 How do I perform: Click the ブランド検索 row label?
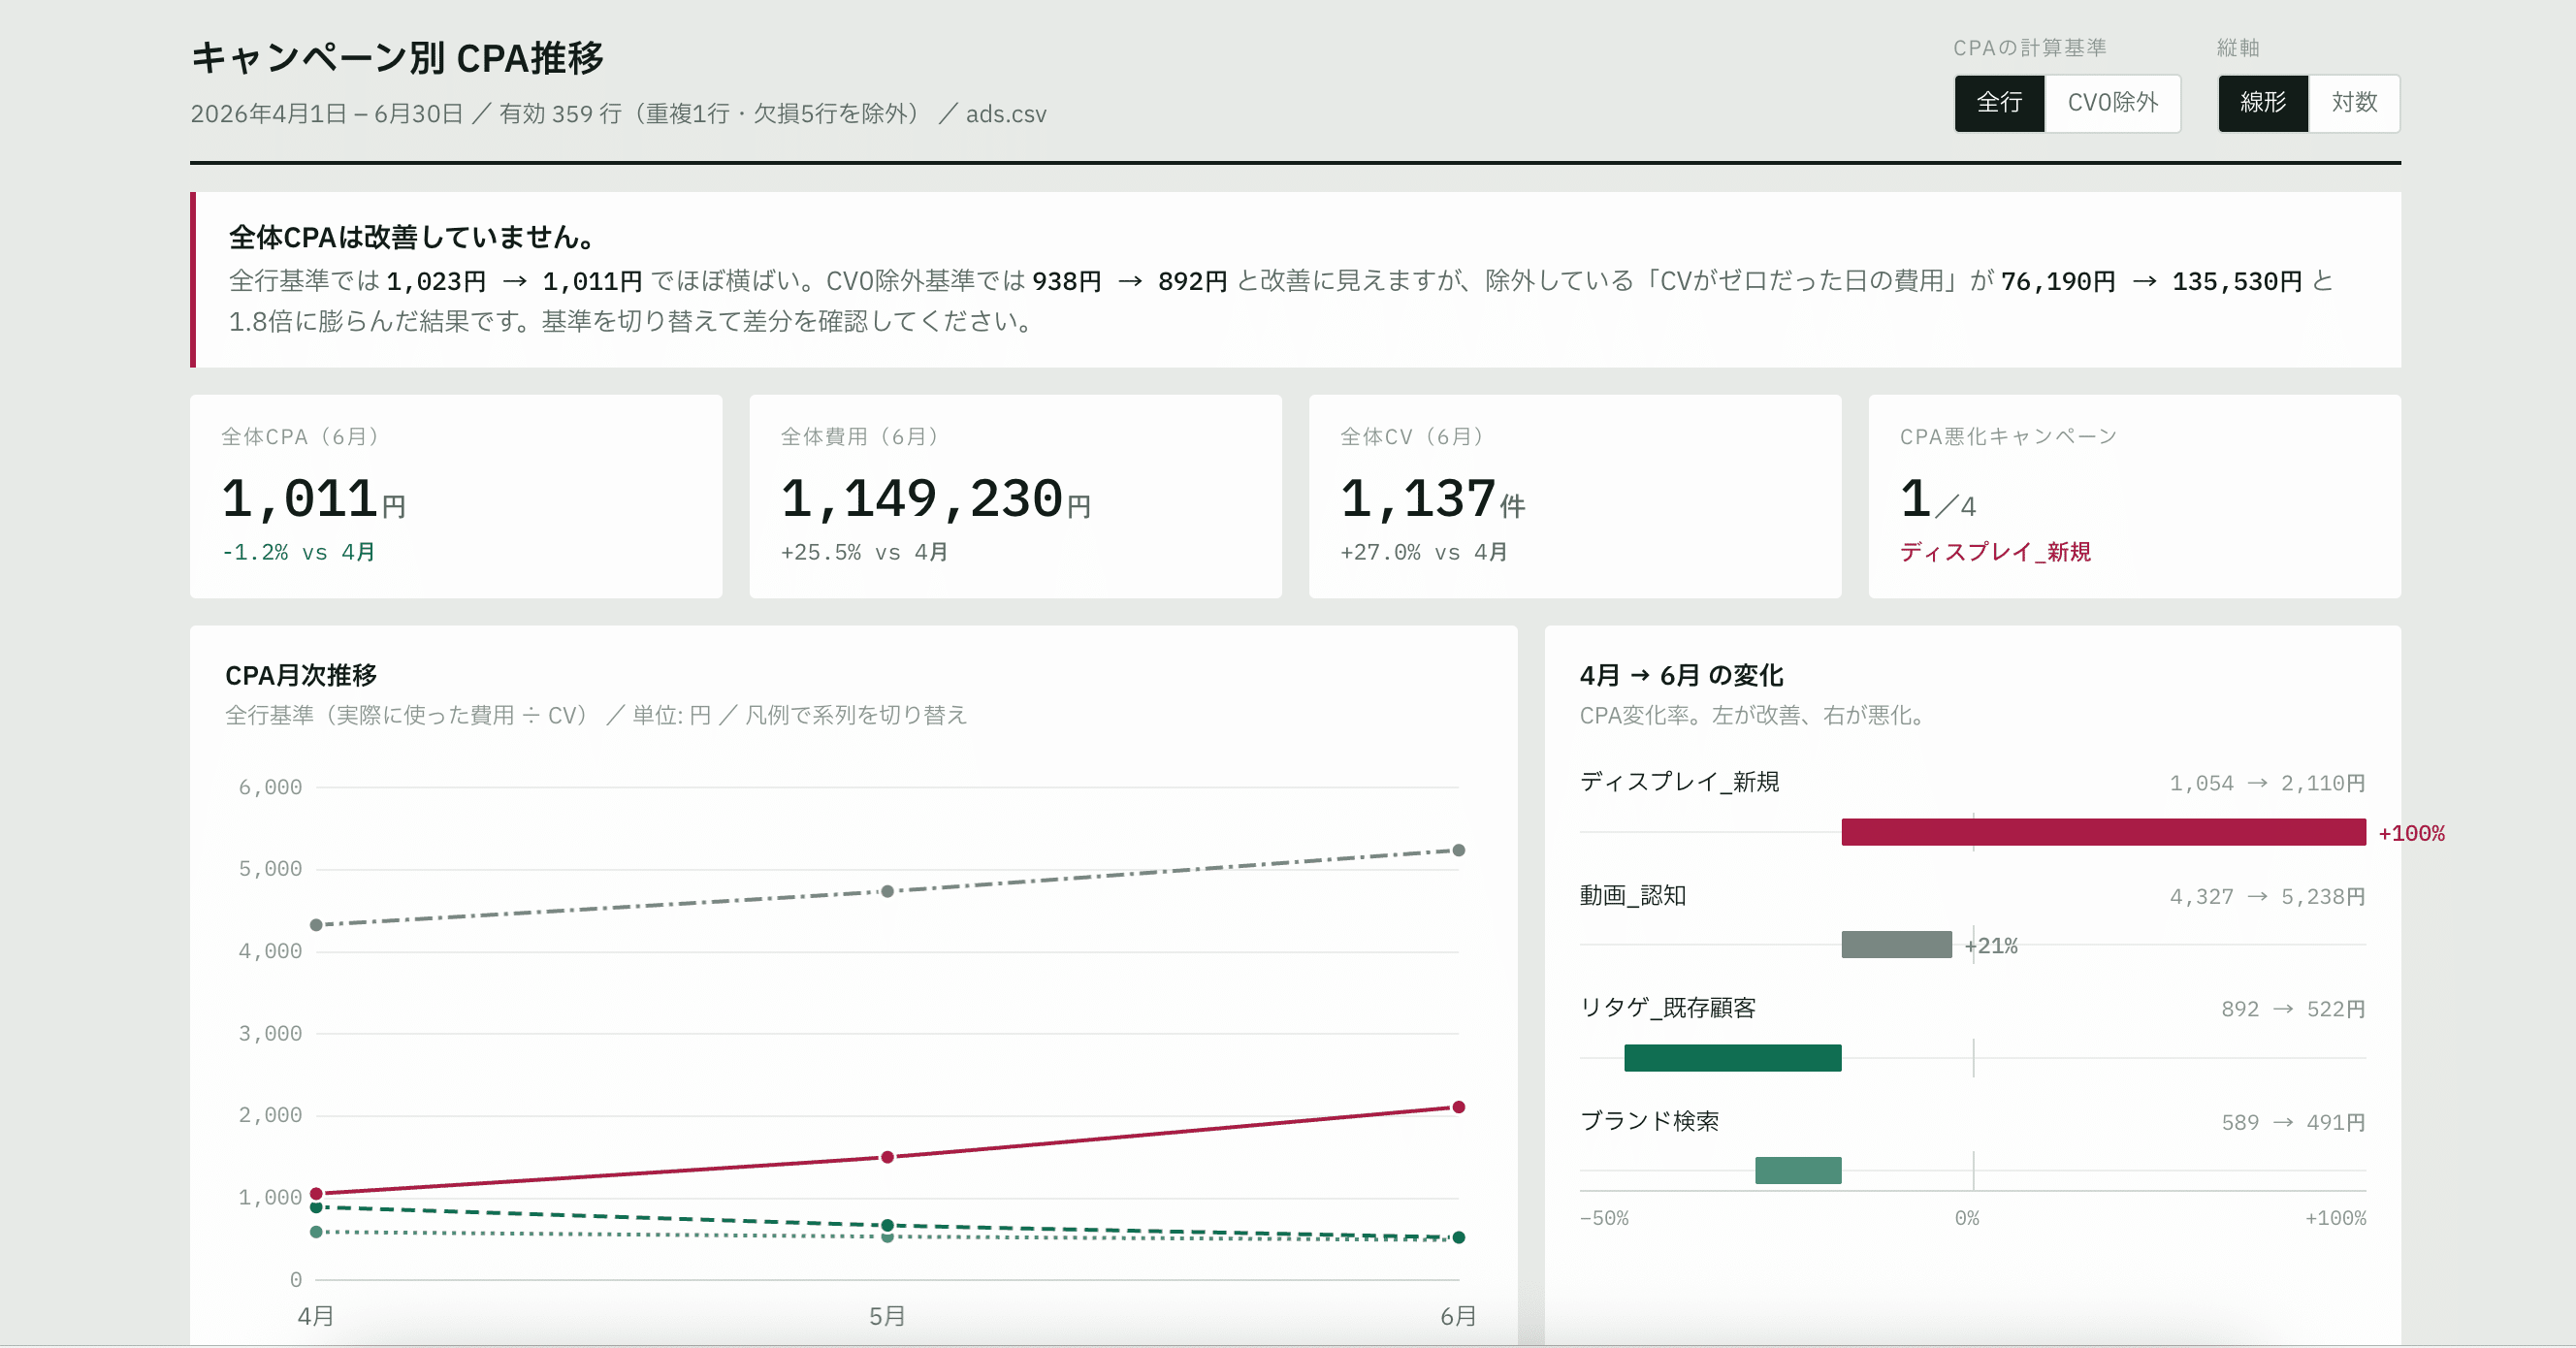pos(1649,1121)
